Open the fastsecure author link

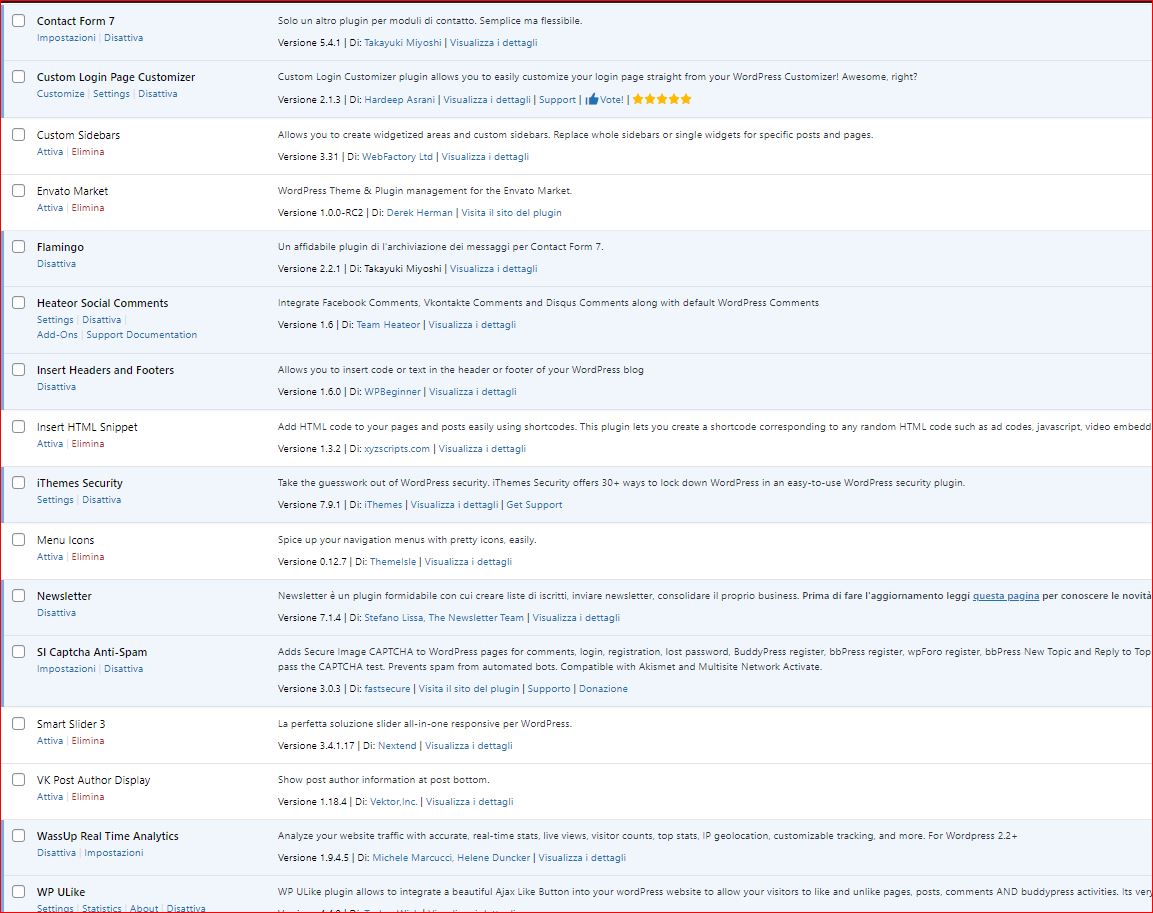(388, 689)
